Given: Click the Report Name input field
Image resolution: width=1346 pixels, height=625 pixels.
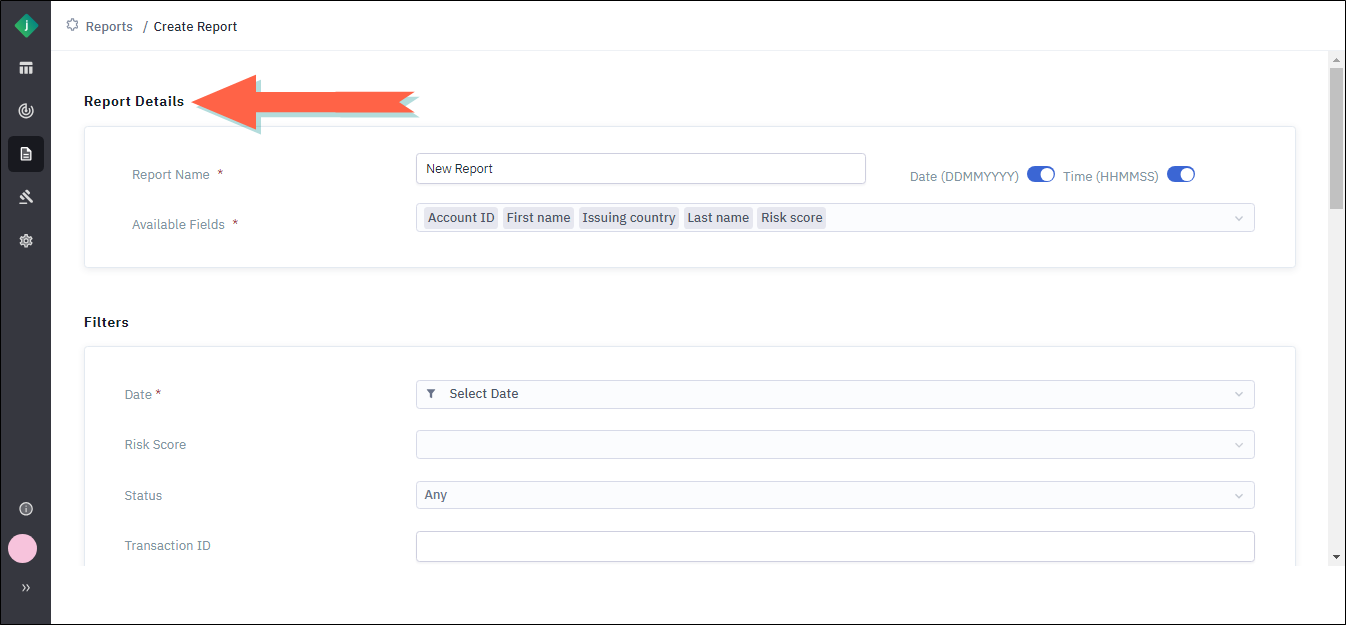Looking at the screenshot, I should click(x=640, y=169).
